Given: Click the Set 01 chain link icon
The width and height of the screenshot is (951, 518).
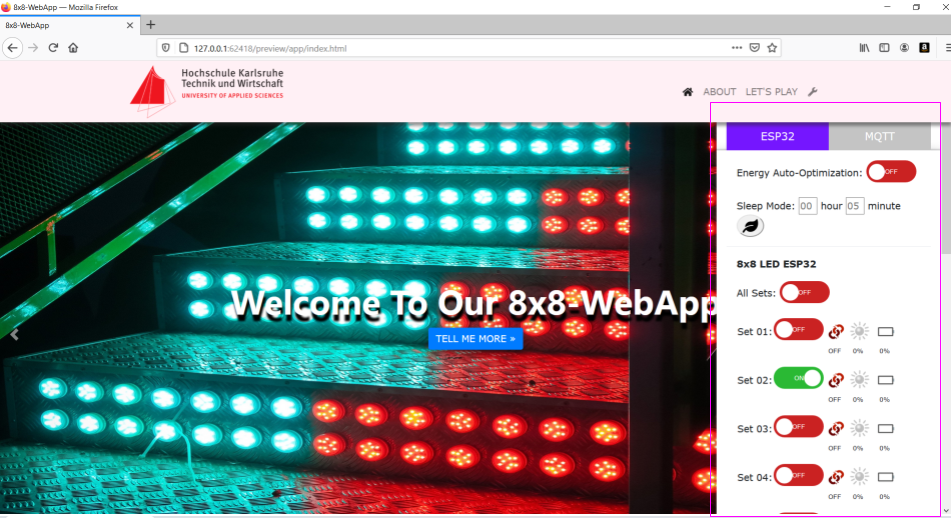Looking at the screenshot, I should click(x=837, y=331).
